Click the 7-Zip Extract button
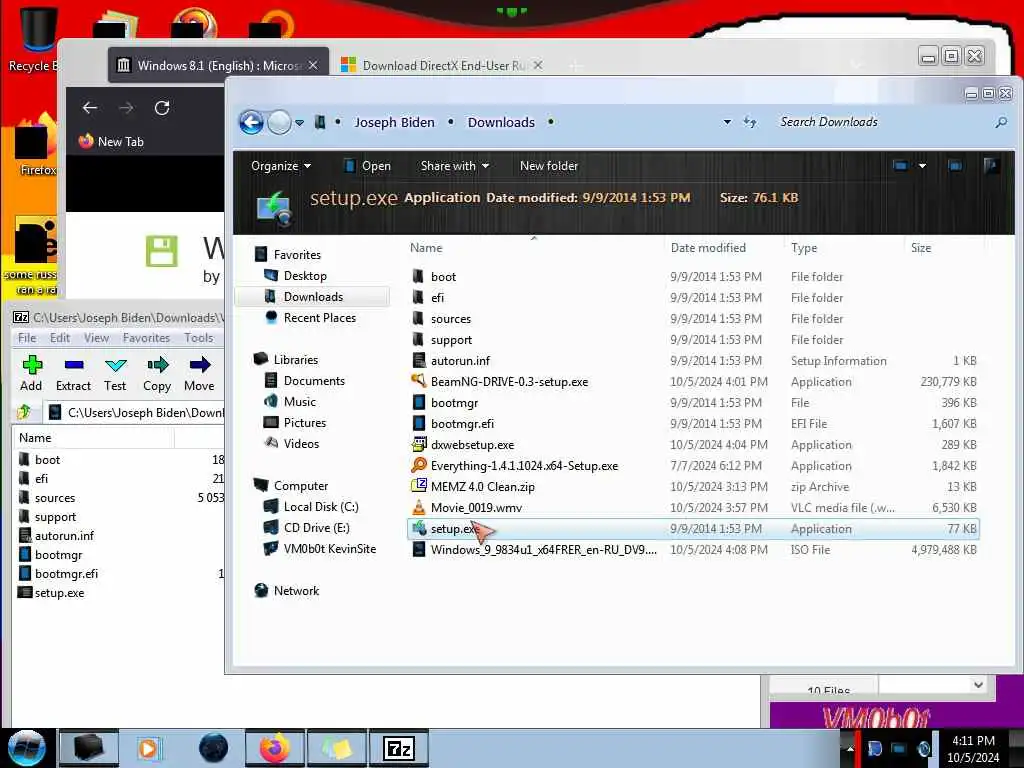Image resolution: width=1024 pixels, height=768 pixels. 73,374
